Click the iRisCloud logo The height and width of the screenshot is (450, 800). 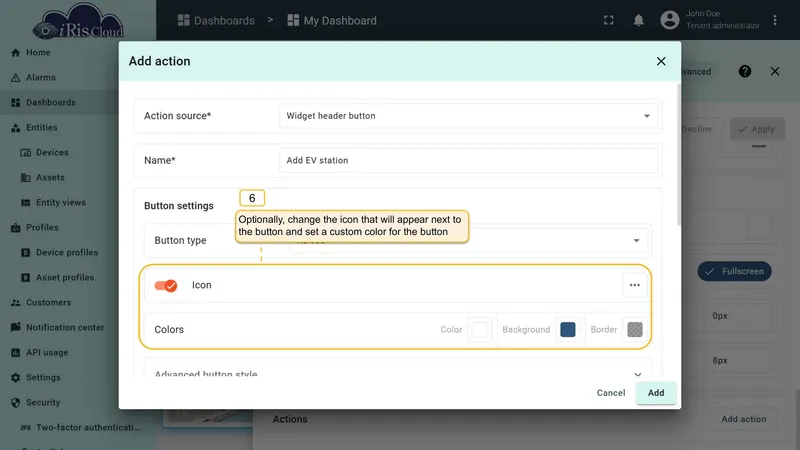(x=78, y=21)
